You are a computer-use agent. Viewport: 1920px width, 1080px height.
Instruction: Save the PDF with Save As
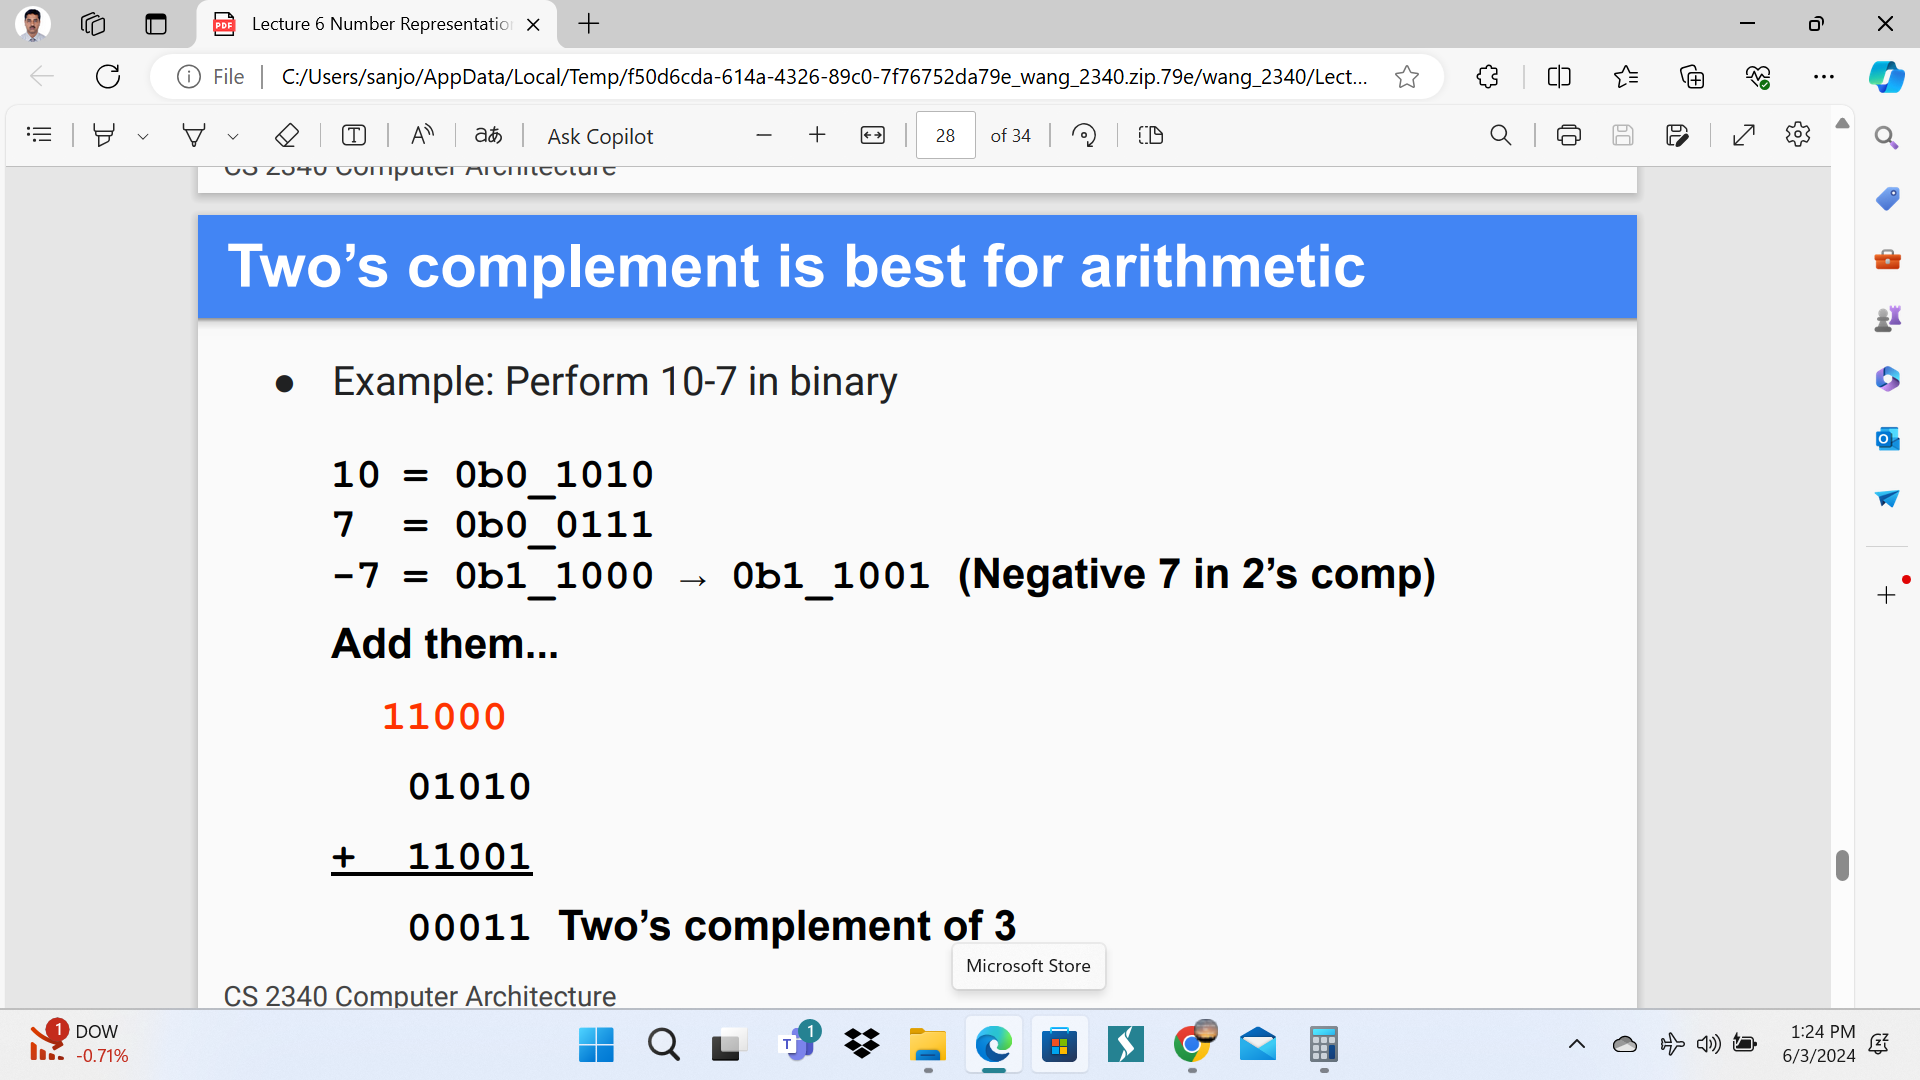pyautogui.click(x=1678, y=135)
